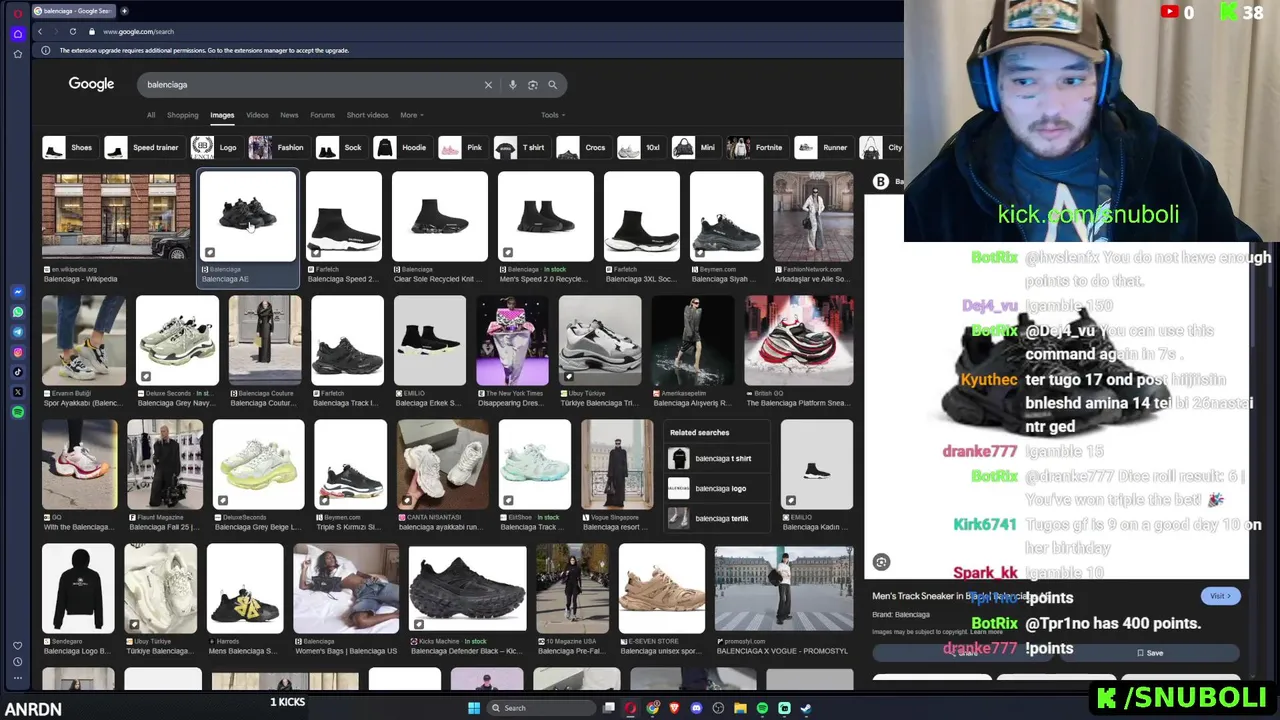Open Chrome from taskbar

pos(652,708)
